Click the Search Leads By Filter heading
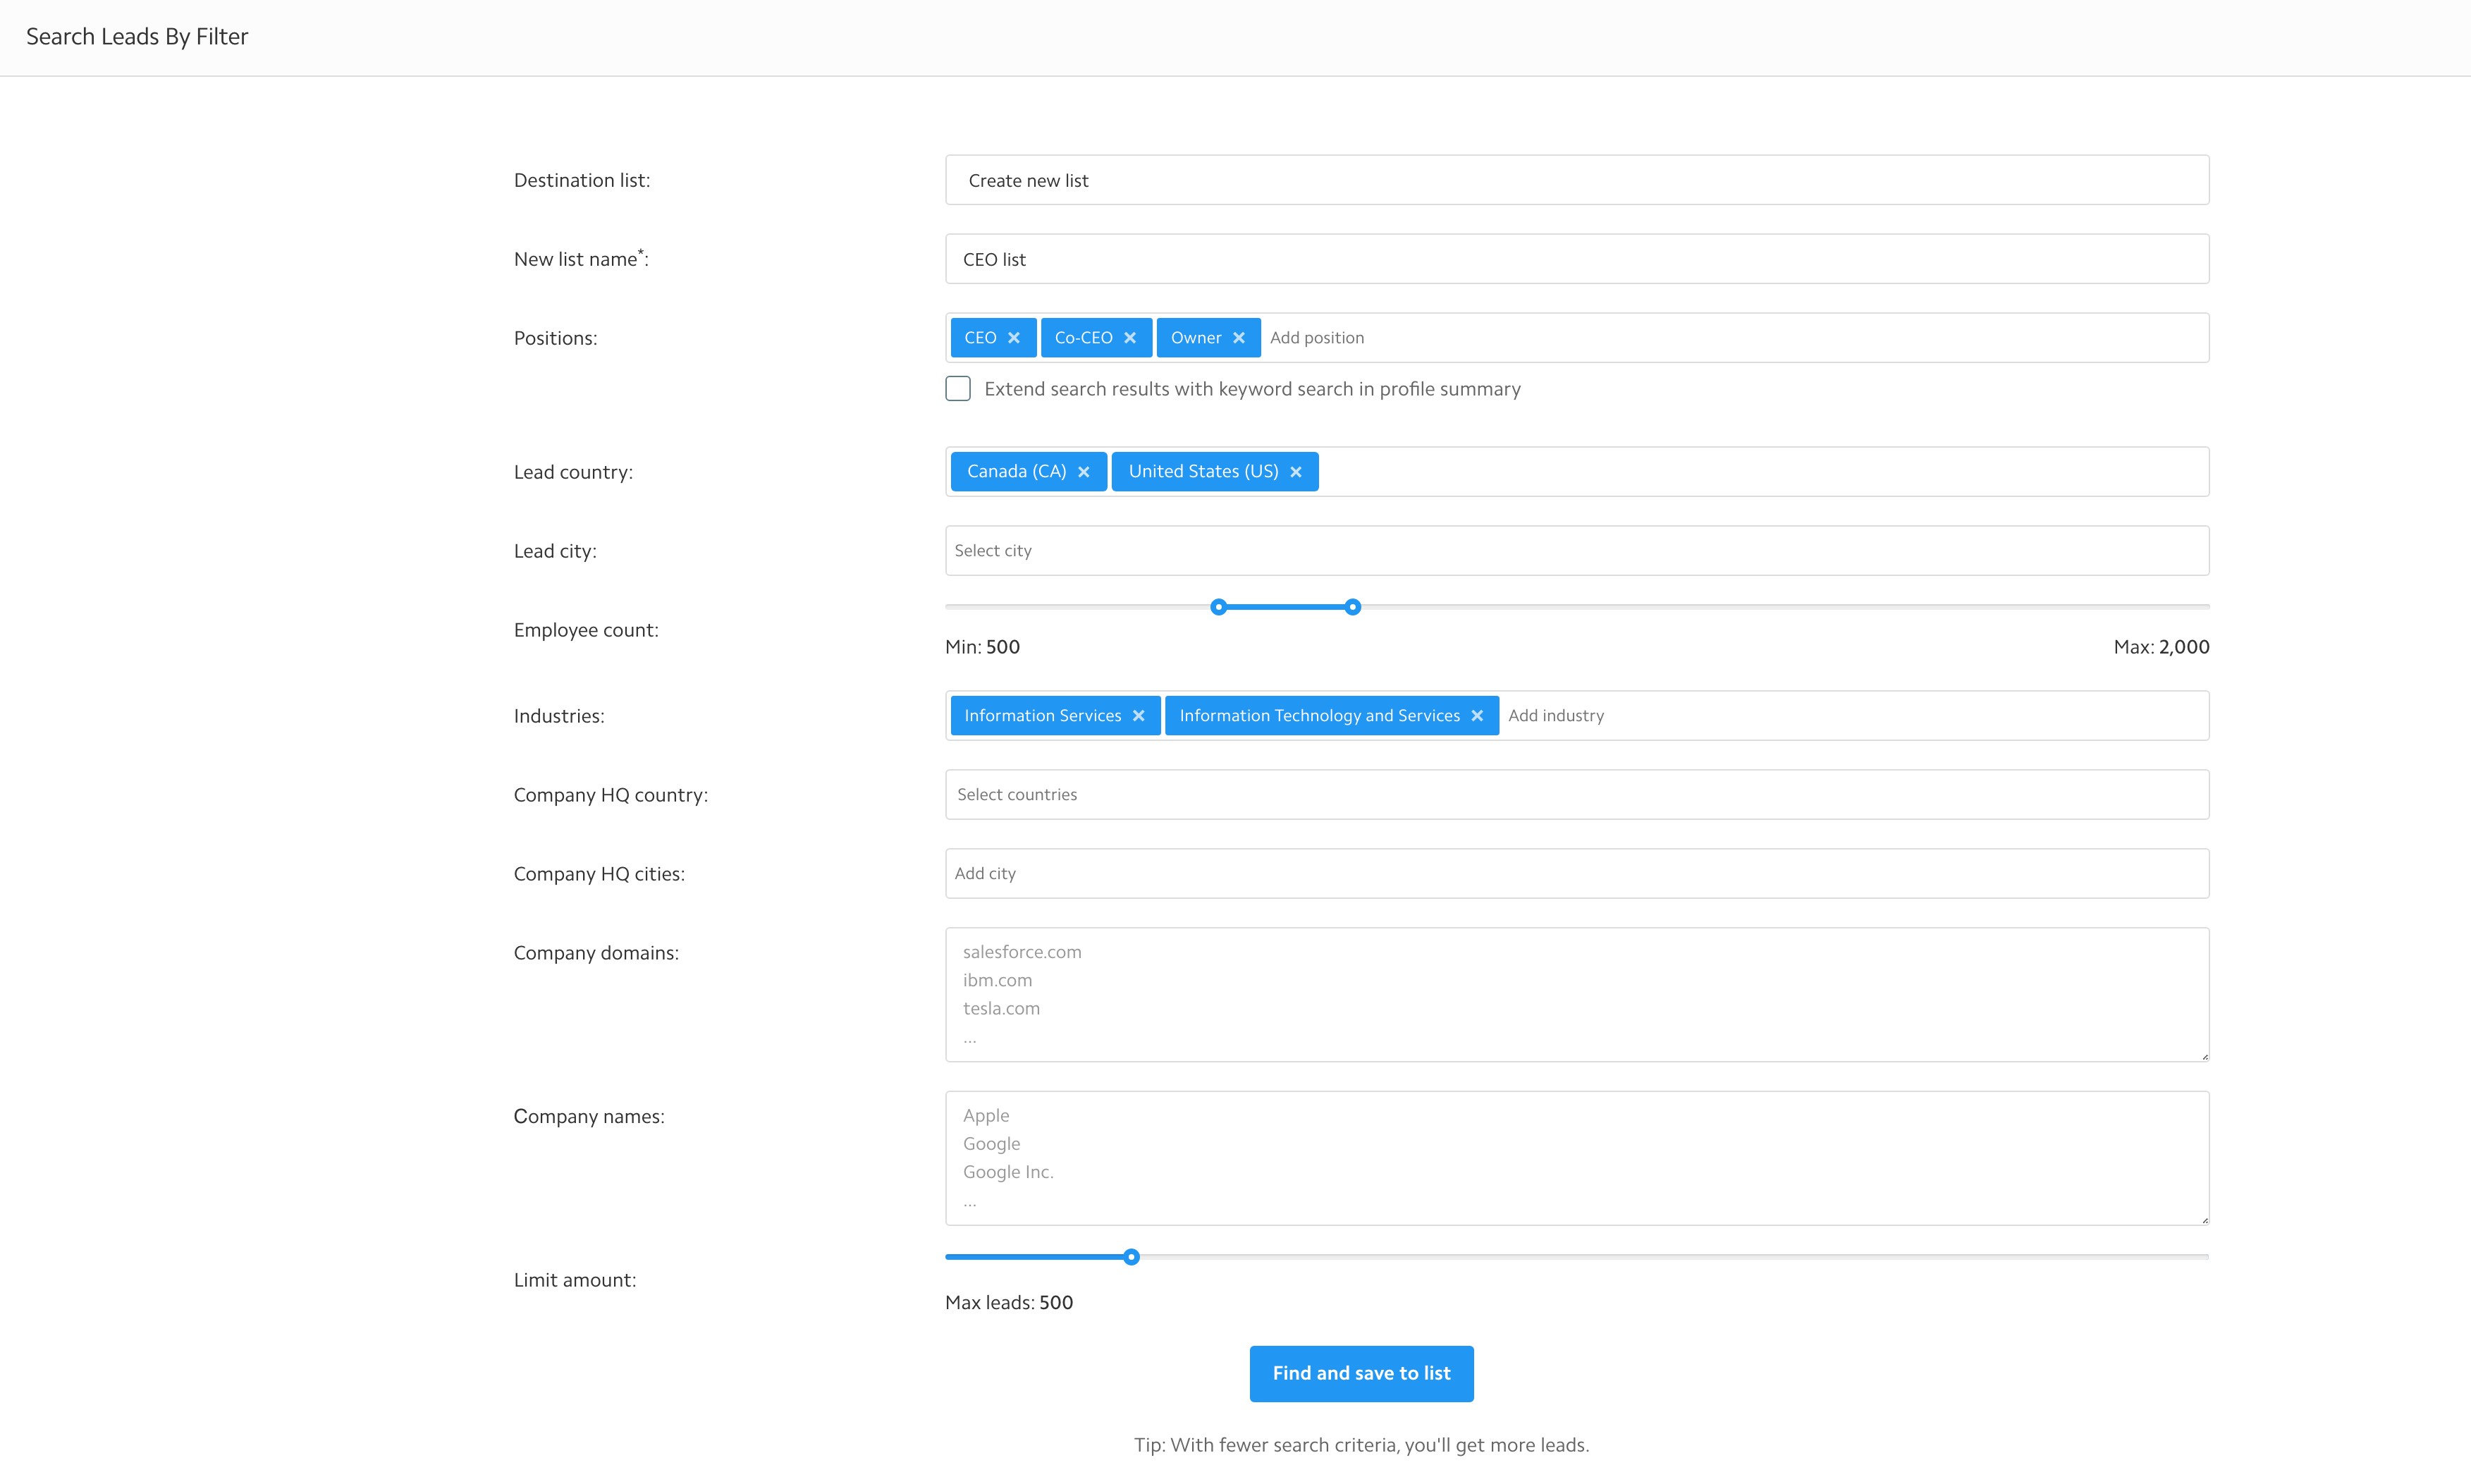The width and height of the screenshot is (2471, 1484). (x=137, y=37)
